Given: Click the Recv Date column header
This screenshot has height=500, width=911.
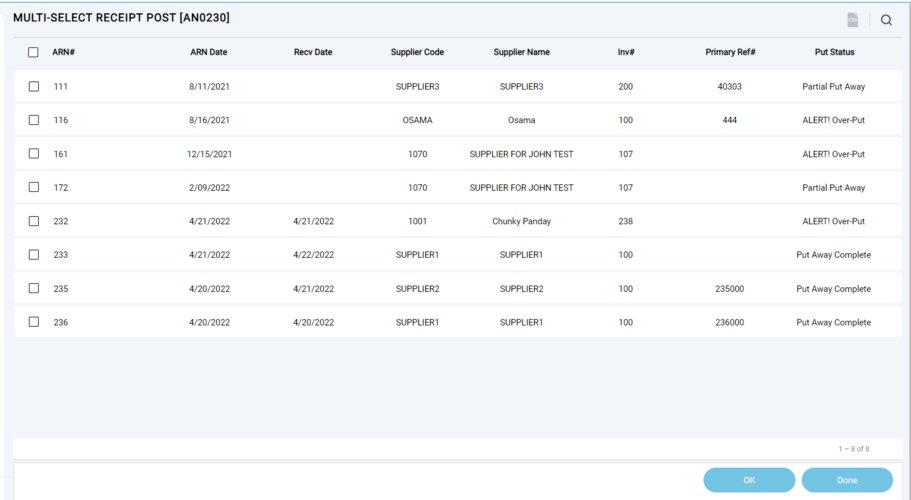Looking at the screenshot, I should click(x=313, y=52).
